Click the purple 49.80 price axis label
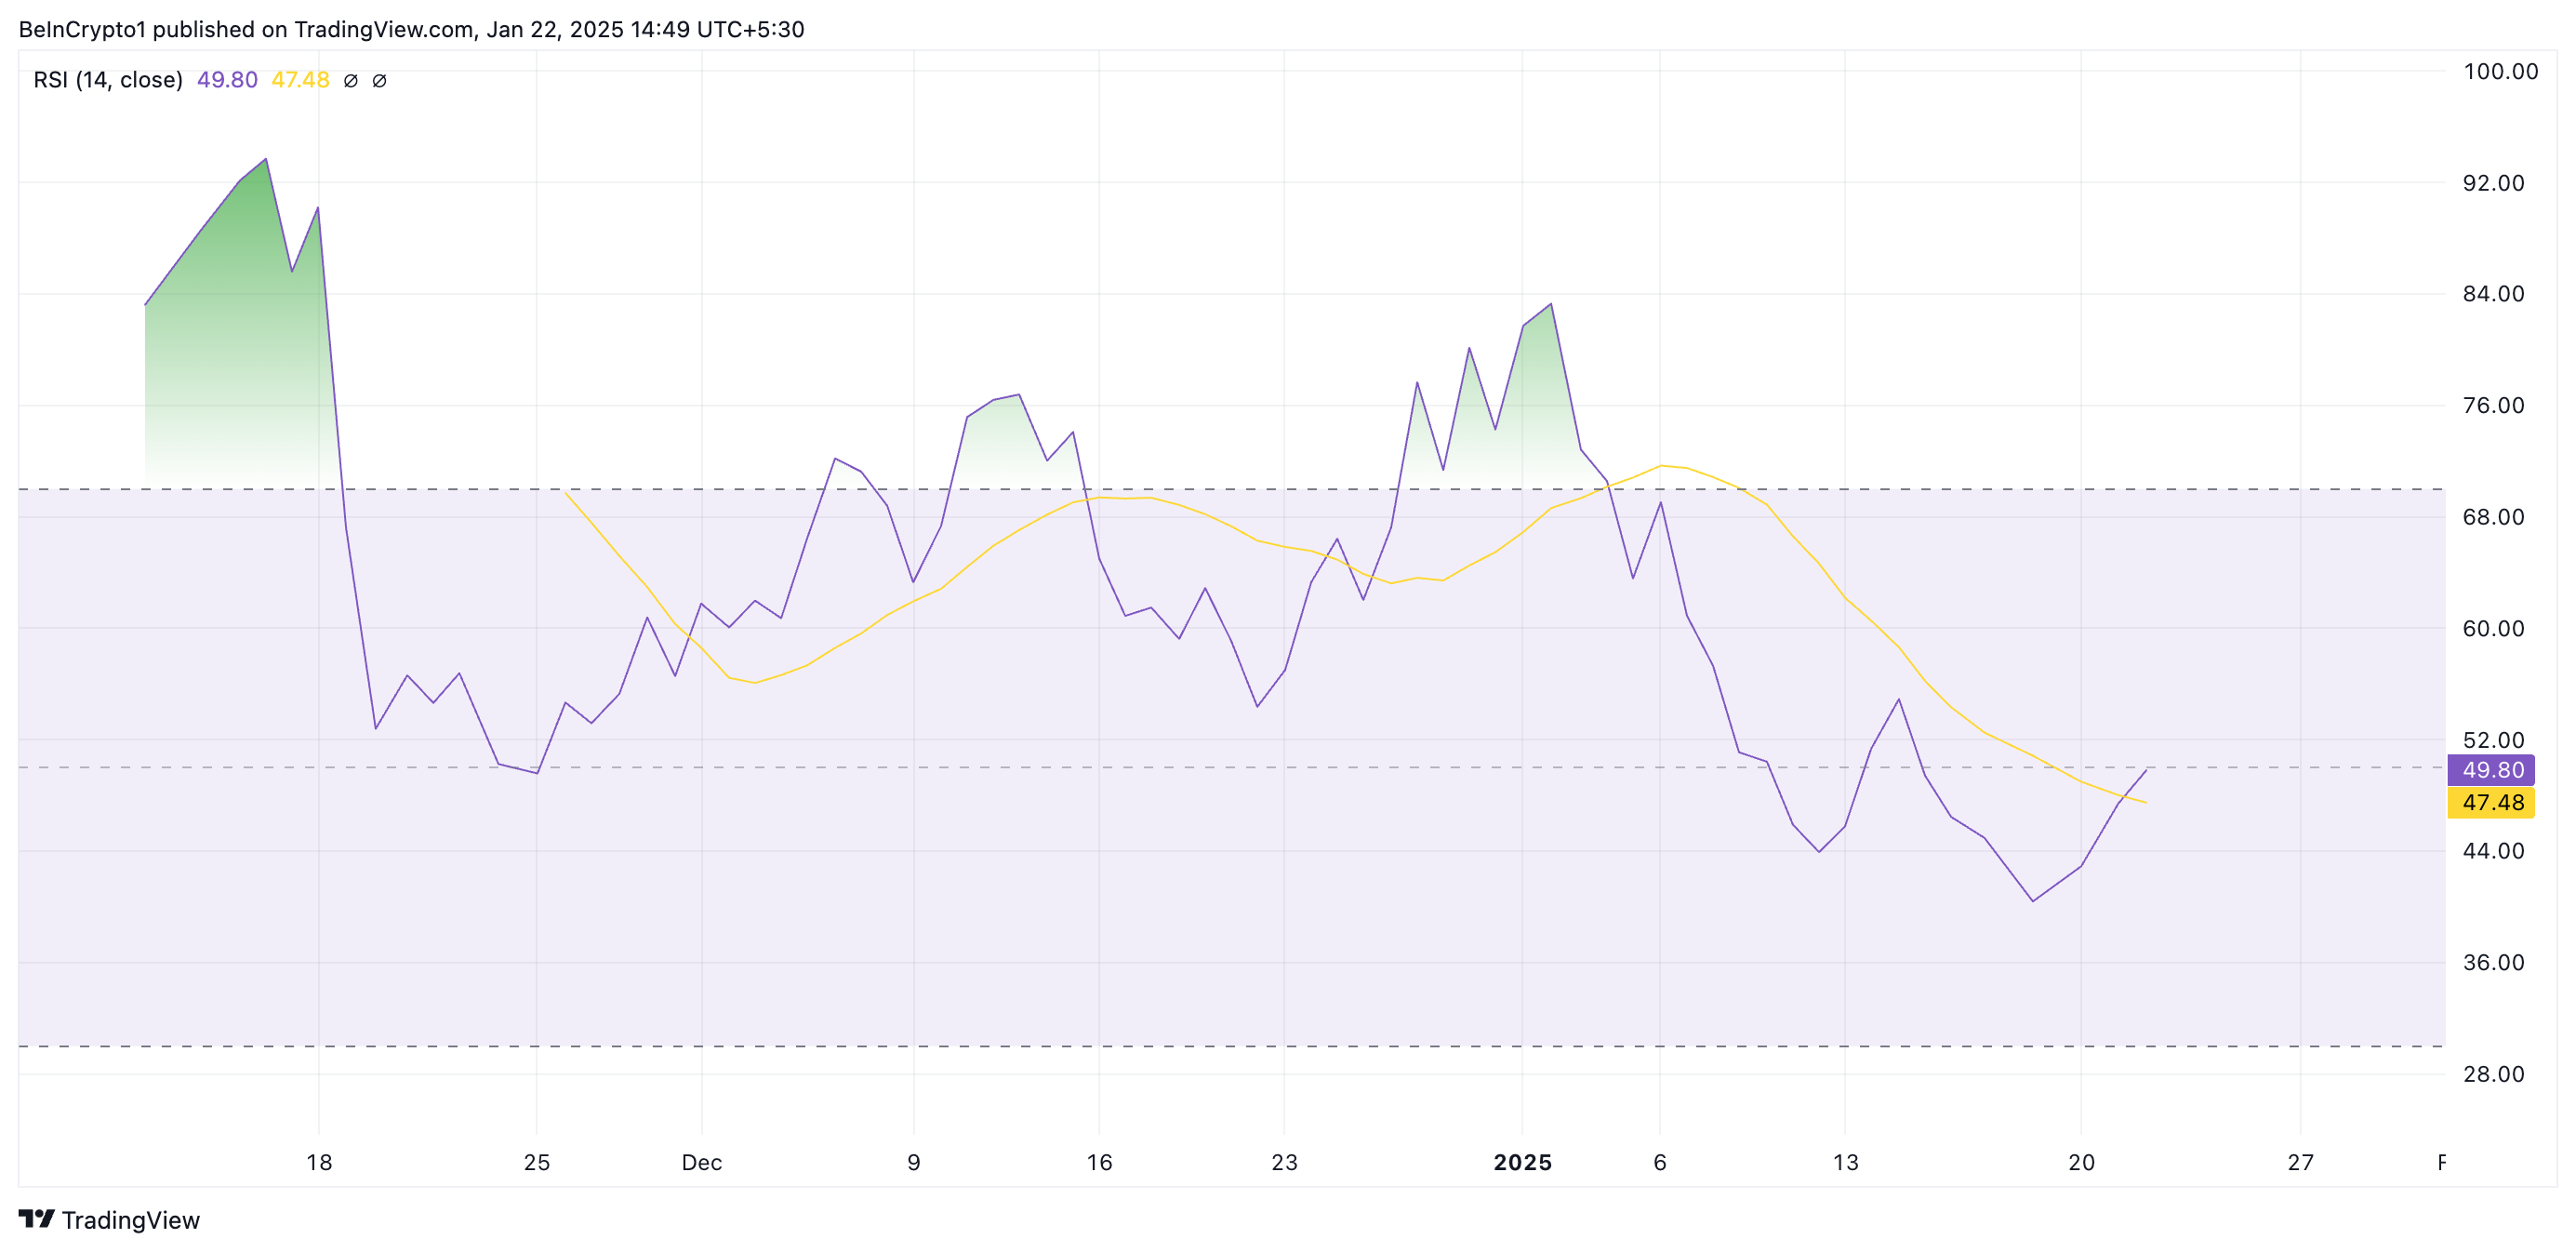The image size is (2576, 1252). coord(2491,770)
